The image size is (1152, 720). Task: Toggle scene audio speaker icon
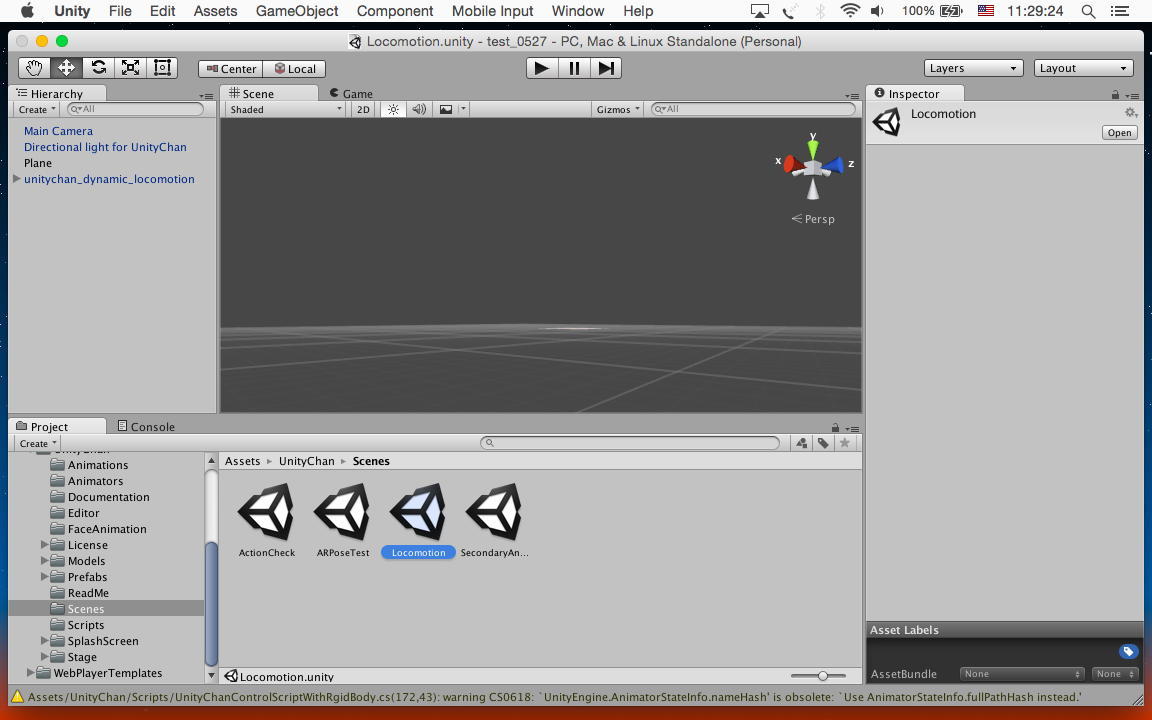(420, 109)
